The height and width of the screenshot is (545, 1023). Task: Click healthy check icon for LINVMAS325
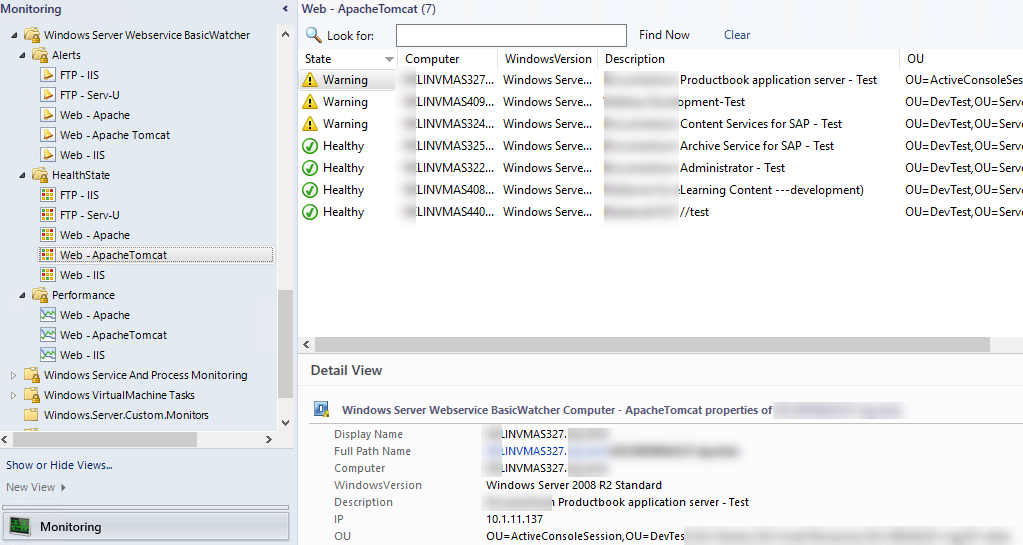311,146
